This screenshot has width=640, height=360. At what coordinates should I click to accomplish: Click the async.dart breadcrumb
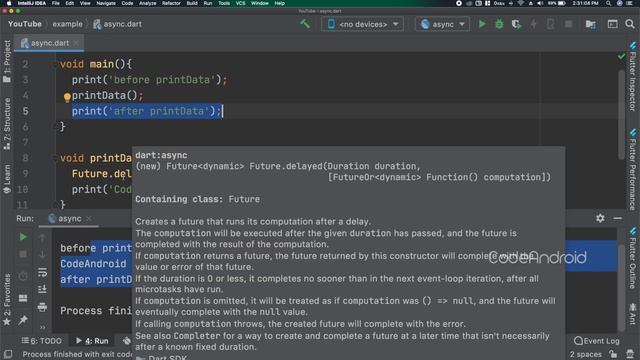pos(118,24)
